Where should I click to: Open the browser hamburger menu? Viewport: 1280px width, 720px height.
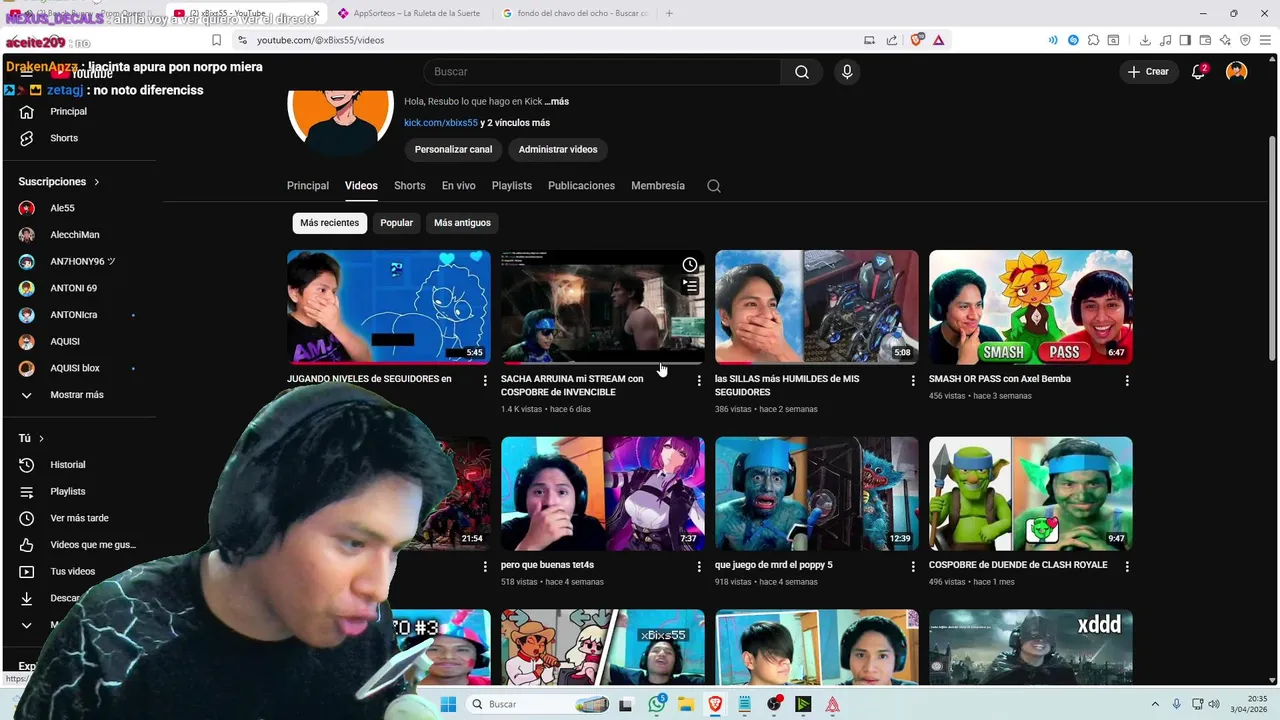coord(1265,40)
